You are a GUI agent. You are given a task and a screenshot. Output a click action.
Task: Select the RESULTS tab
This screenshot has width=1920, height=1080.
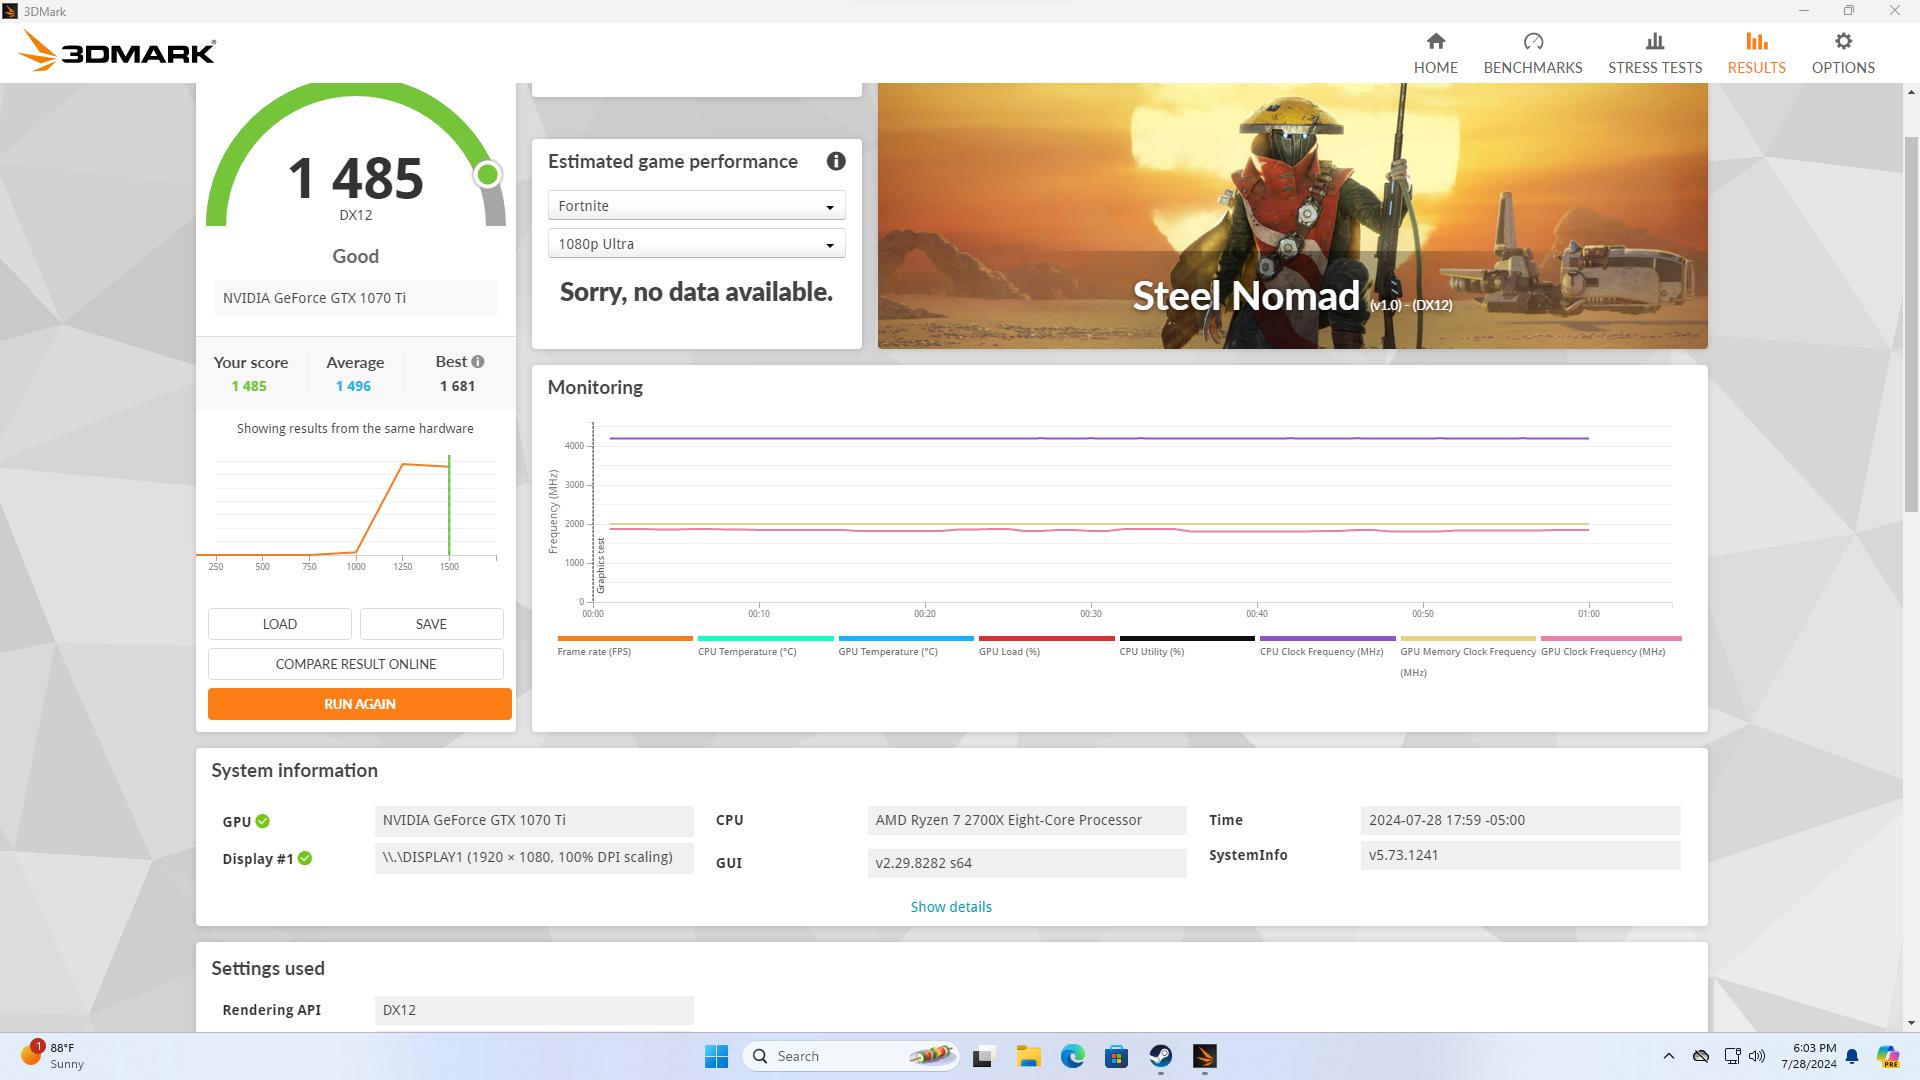(1756, 53)
